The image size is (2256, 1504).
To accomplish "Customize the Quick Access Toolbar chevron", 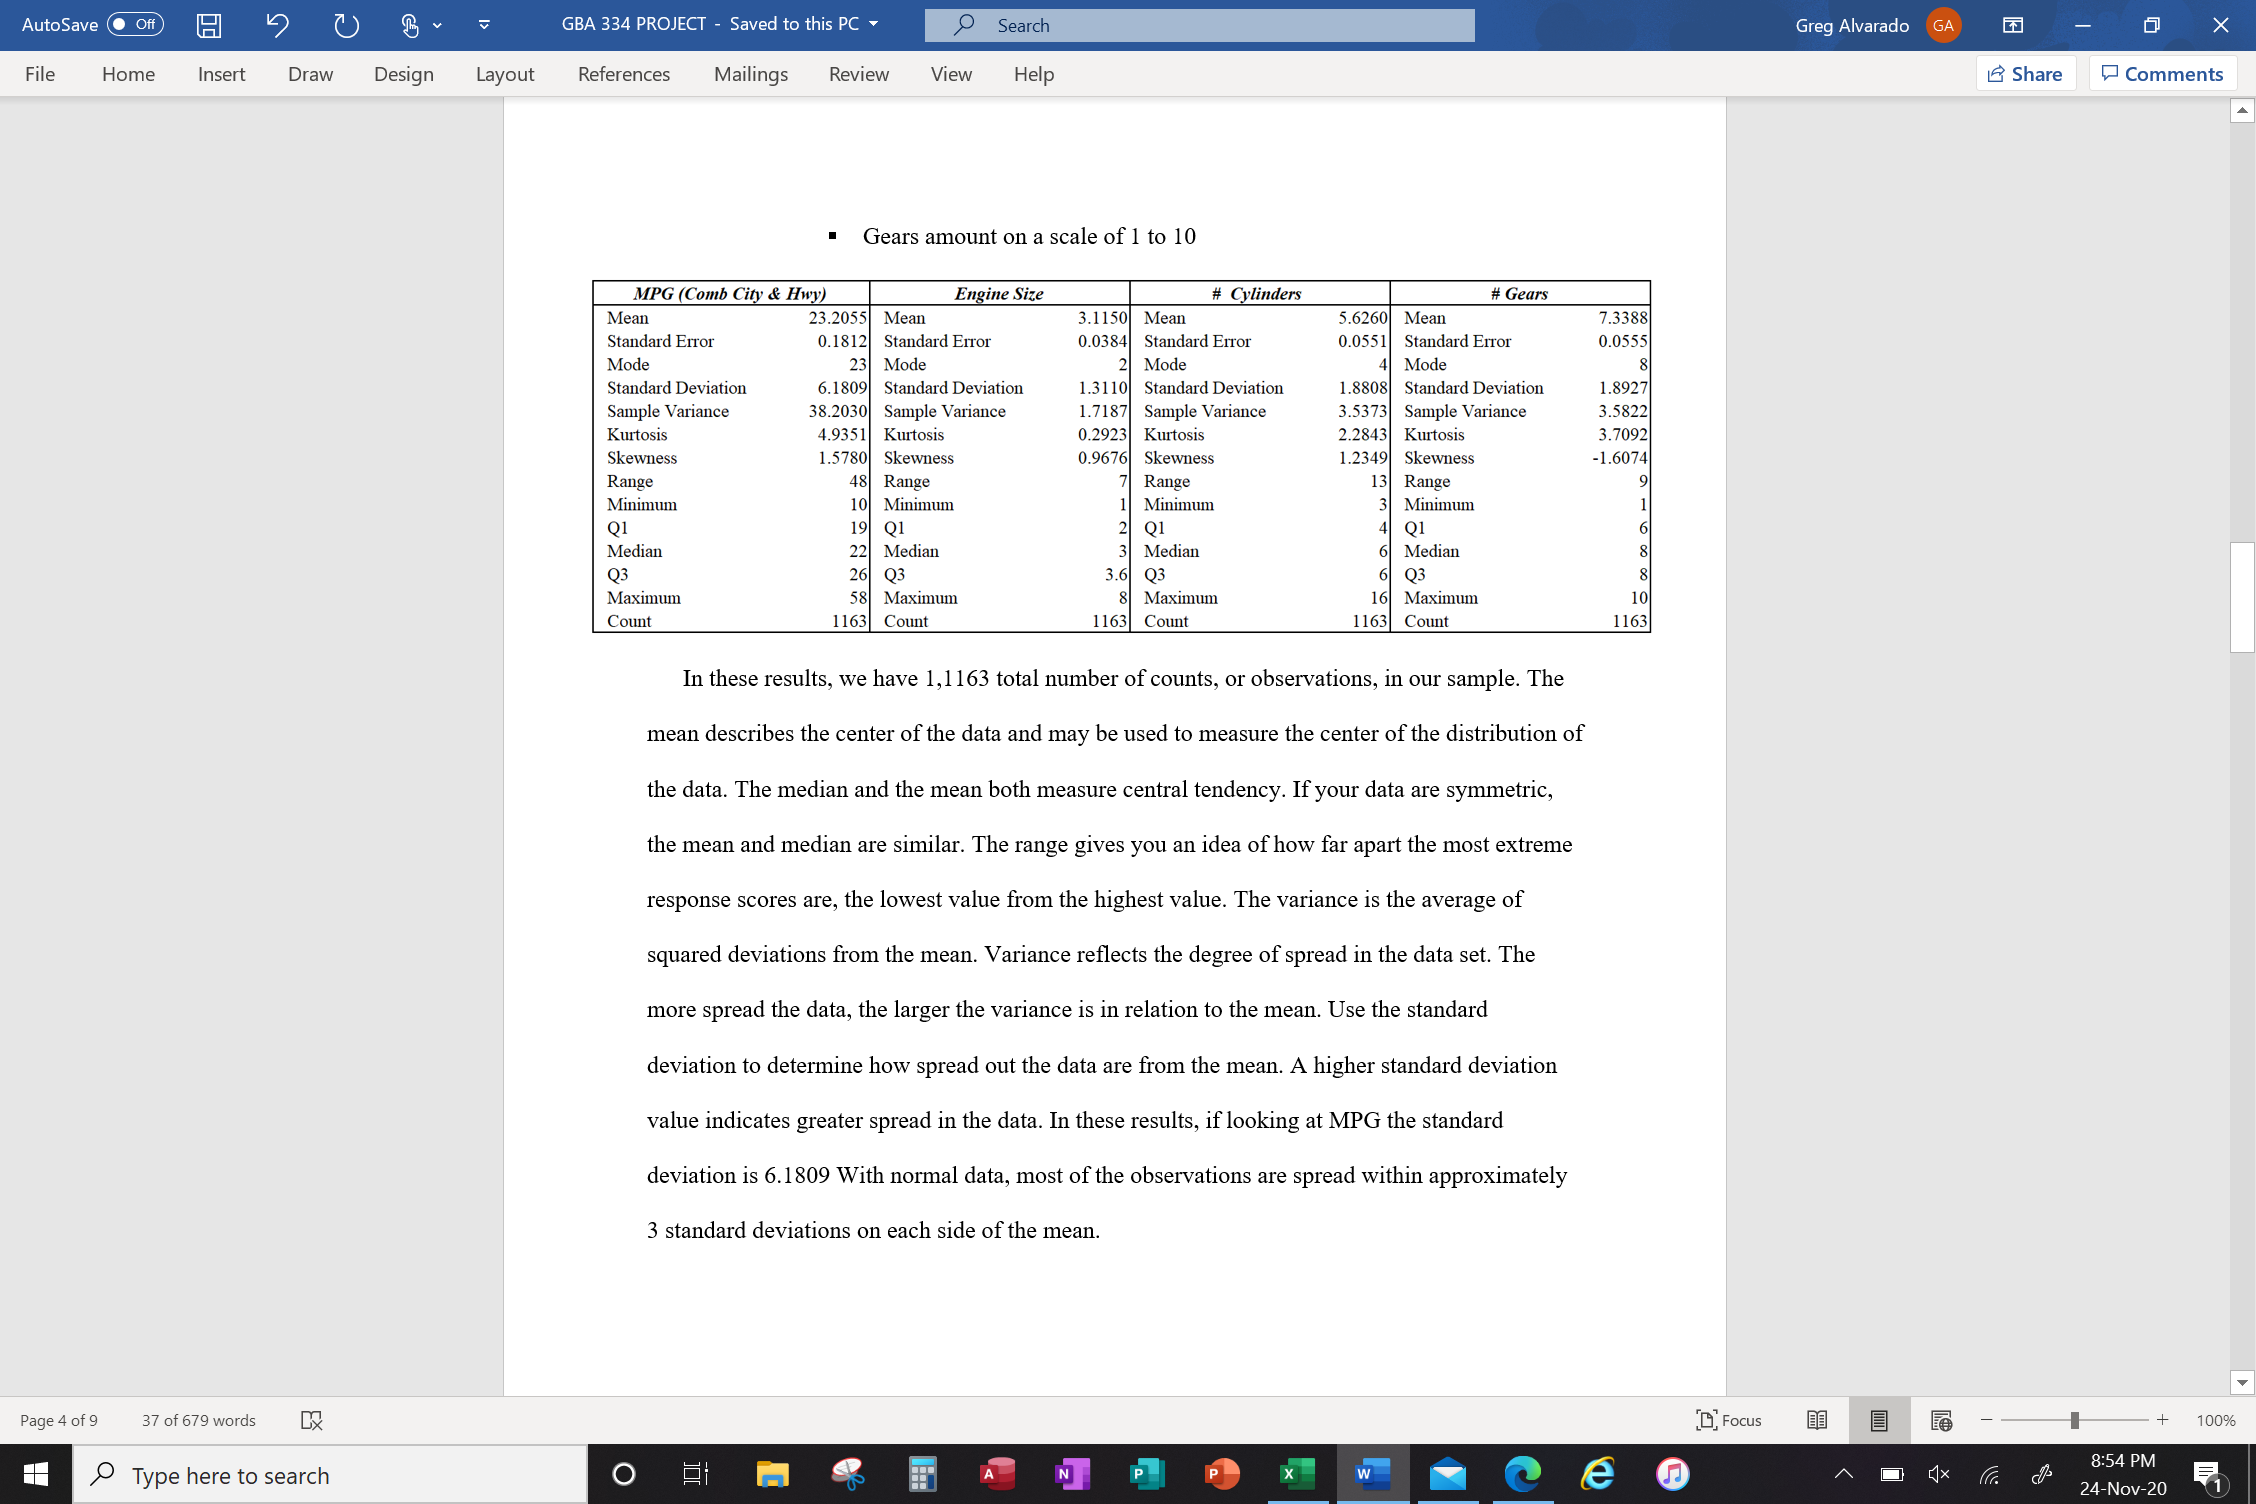I will [484, 25].
